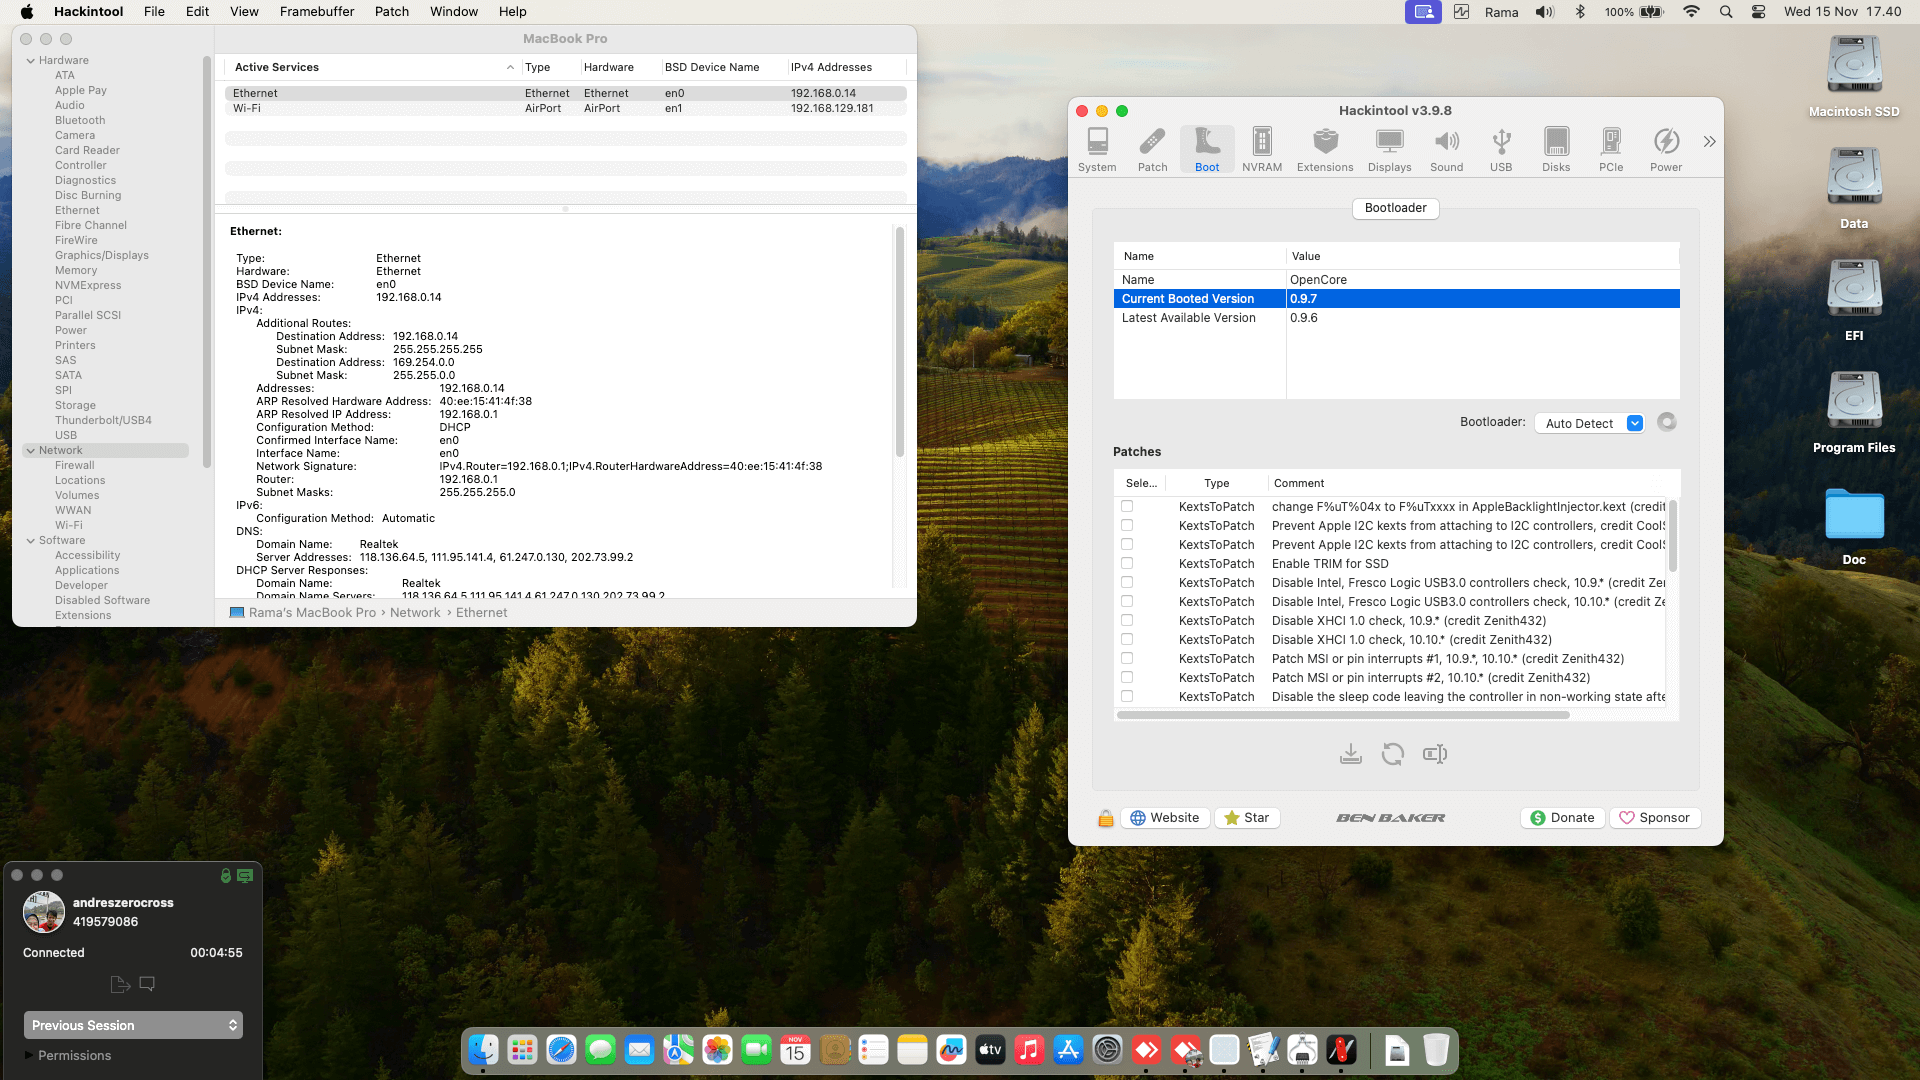The height and width of the screenshot is (1080, 1920).
Task: Check Patch MSI or pin interrupts #2
Action: [x=1127, y=678]
